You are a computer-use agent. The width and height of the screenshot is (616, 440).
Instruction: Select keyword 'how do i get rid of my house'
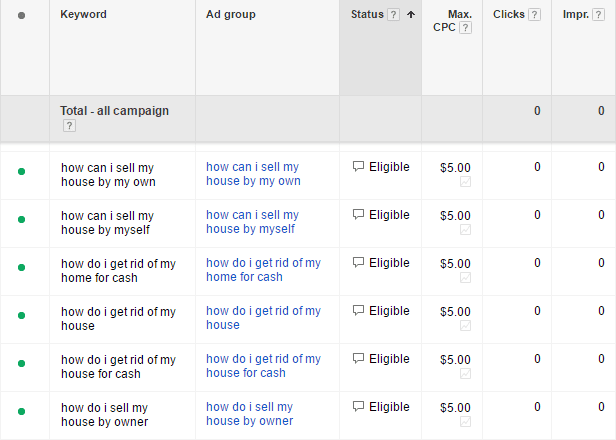(118, 318)
